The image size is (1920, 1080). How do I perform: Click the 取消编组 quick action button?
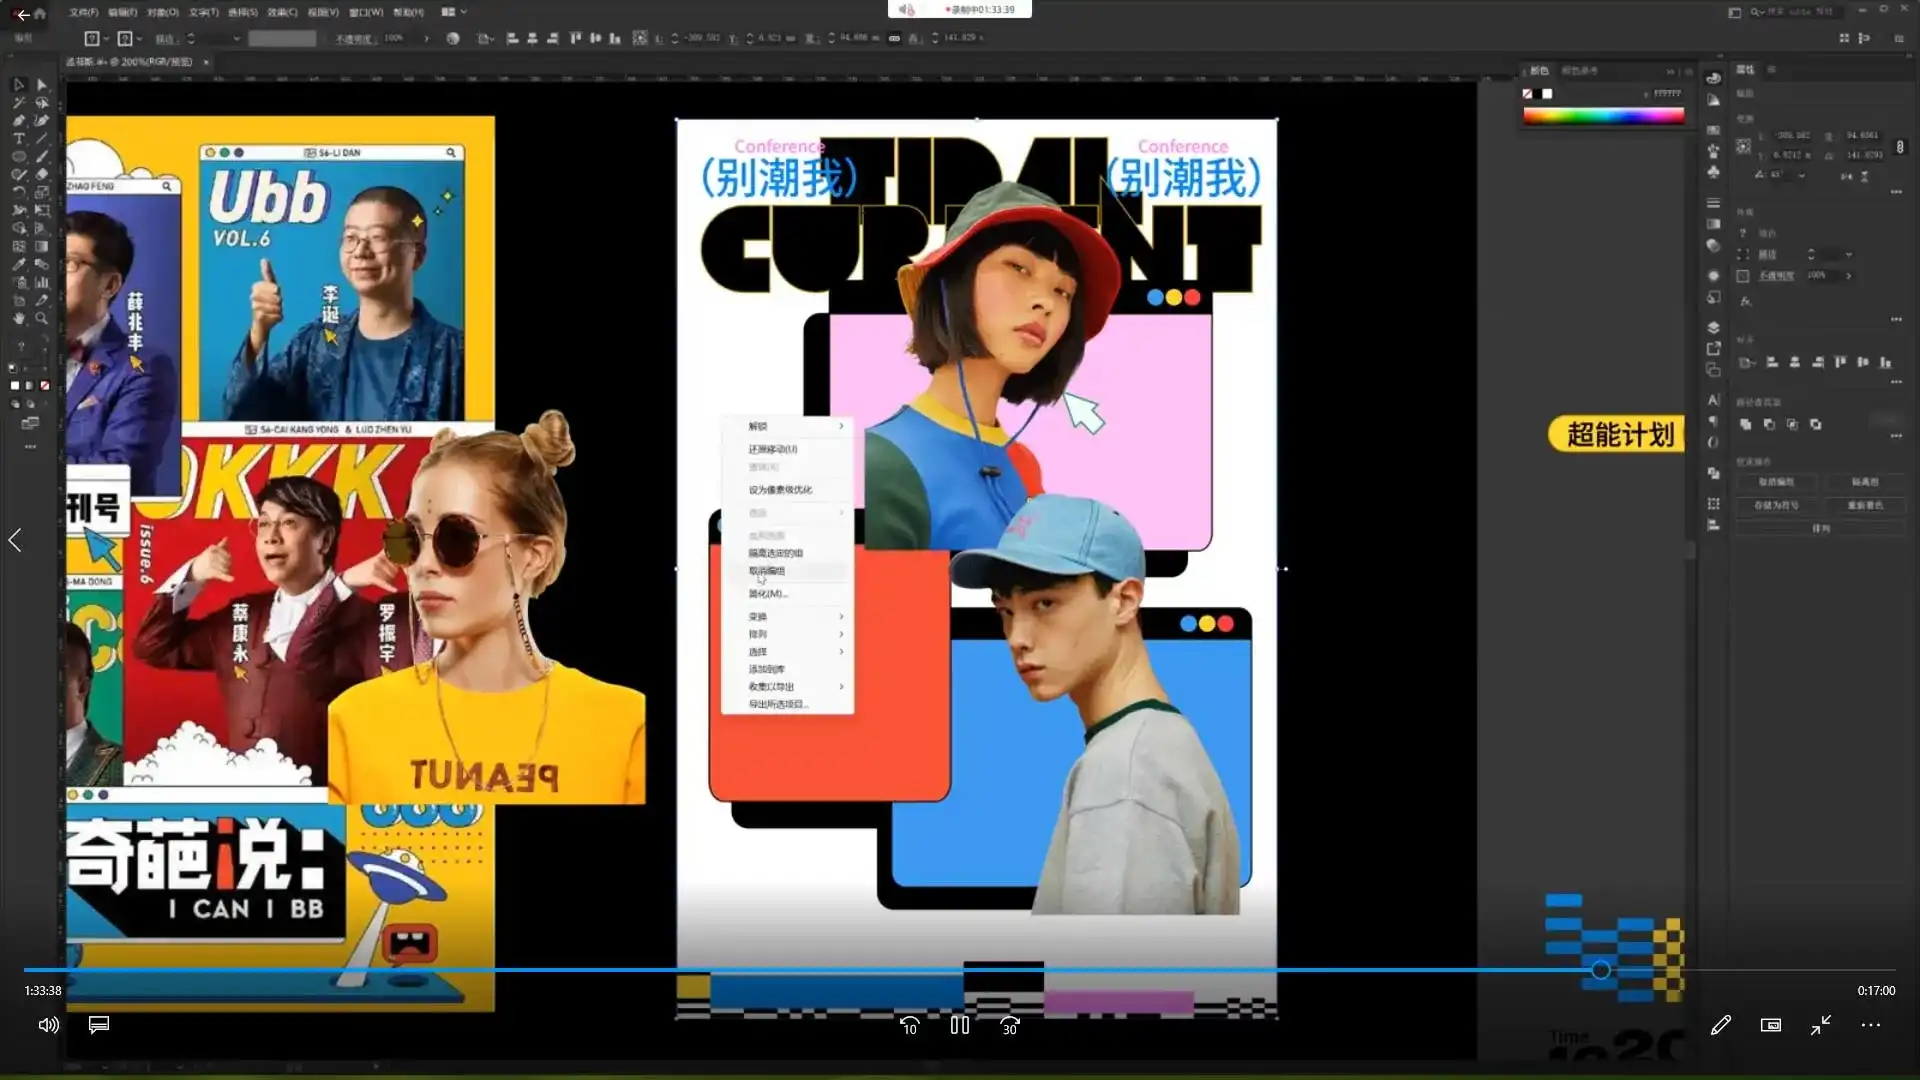1776,482
